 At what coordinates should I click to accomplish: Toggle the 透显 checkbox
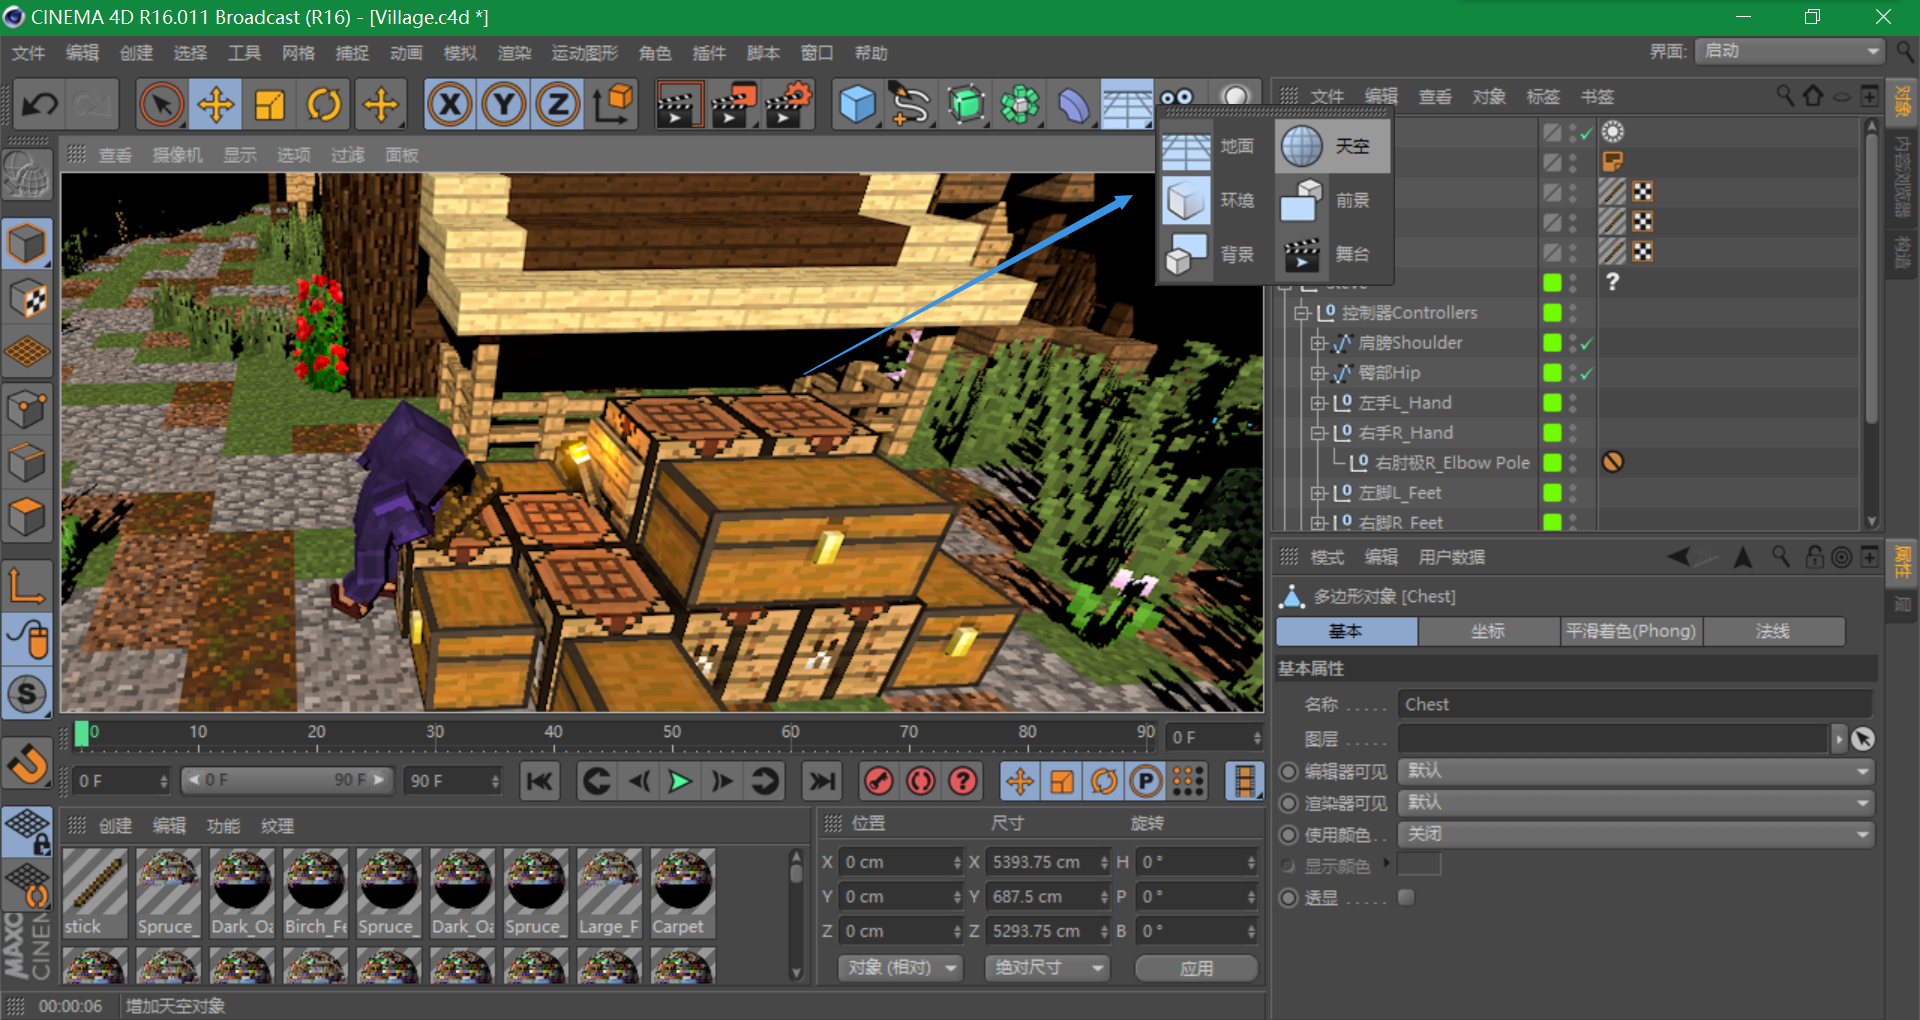point(1406,897)
